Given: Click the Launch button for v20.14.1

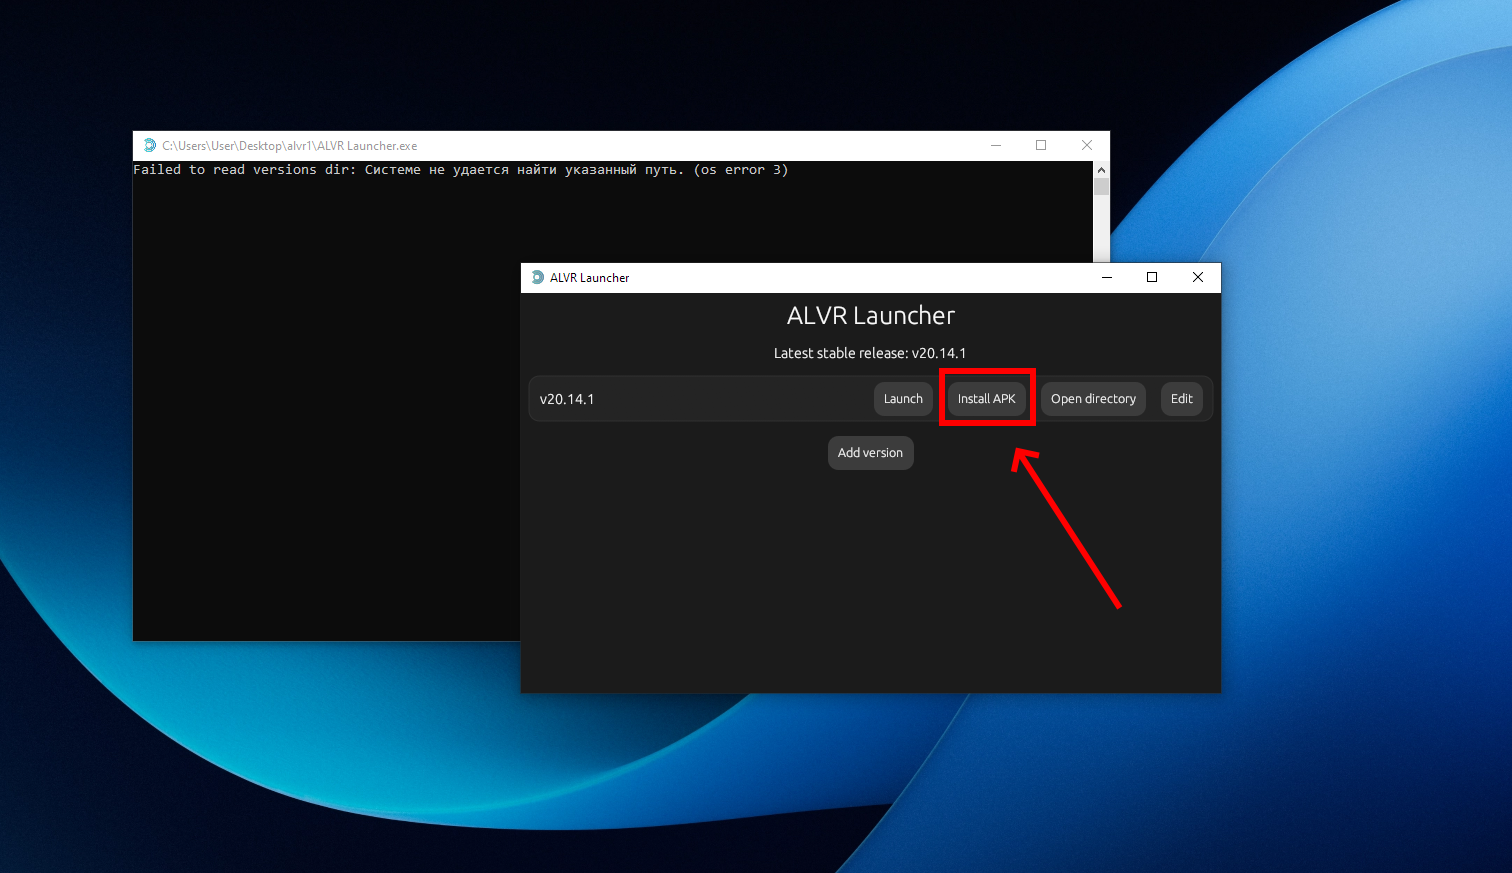Looking at the screenshot, I should tap(903, 399).
